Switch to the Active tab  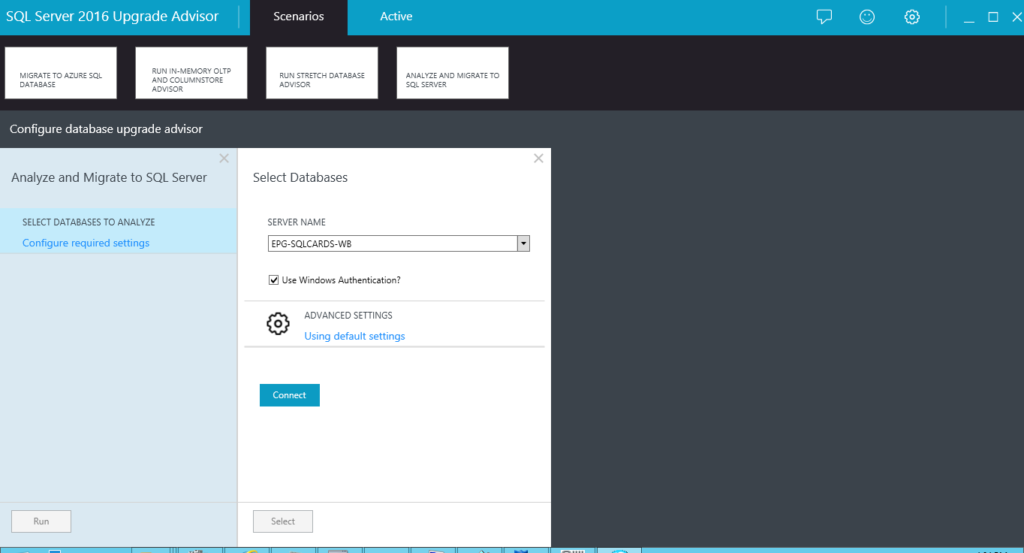coord(396,17)
